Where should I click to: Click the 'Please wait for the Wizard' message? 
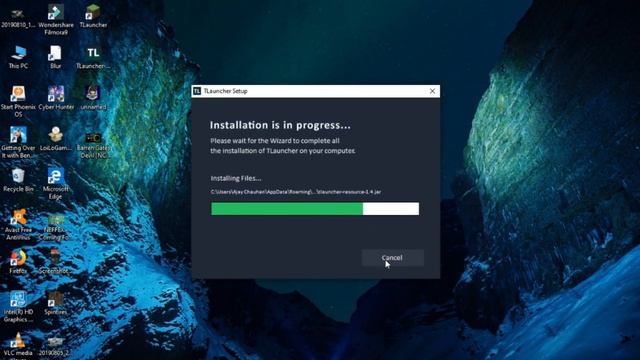283,146
